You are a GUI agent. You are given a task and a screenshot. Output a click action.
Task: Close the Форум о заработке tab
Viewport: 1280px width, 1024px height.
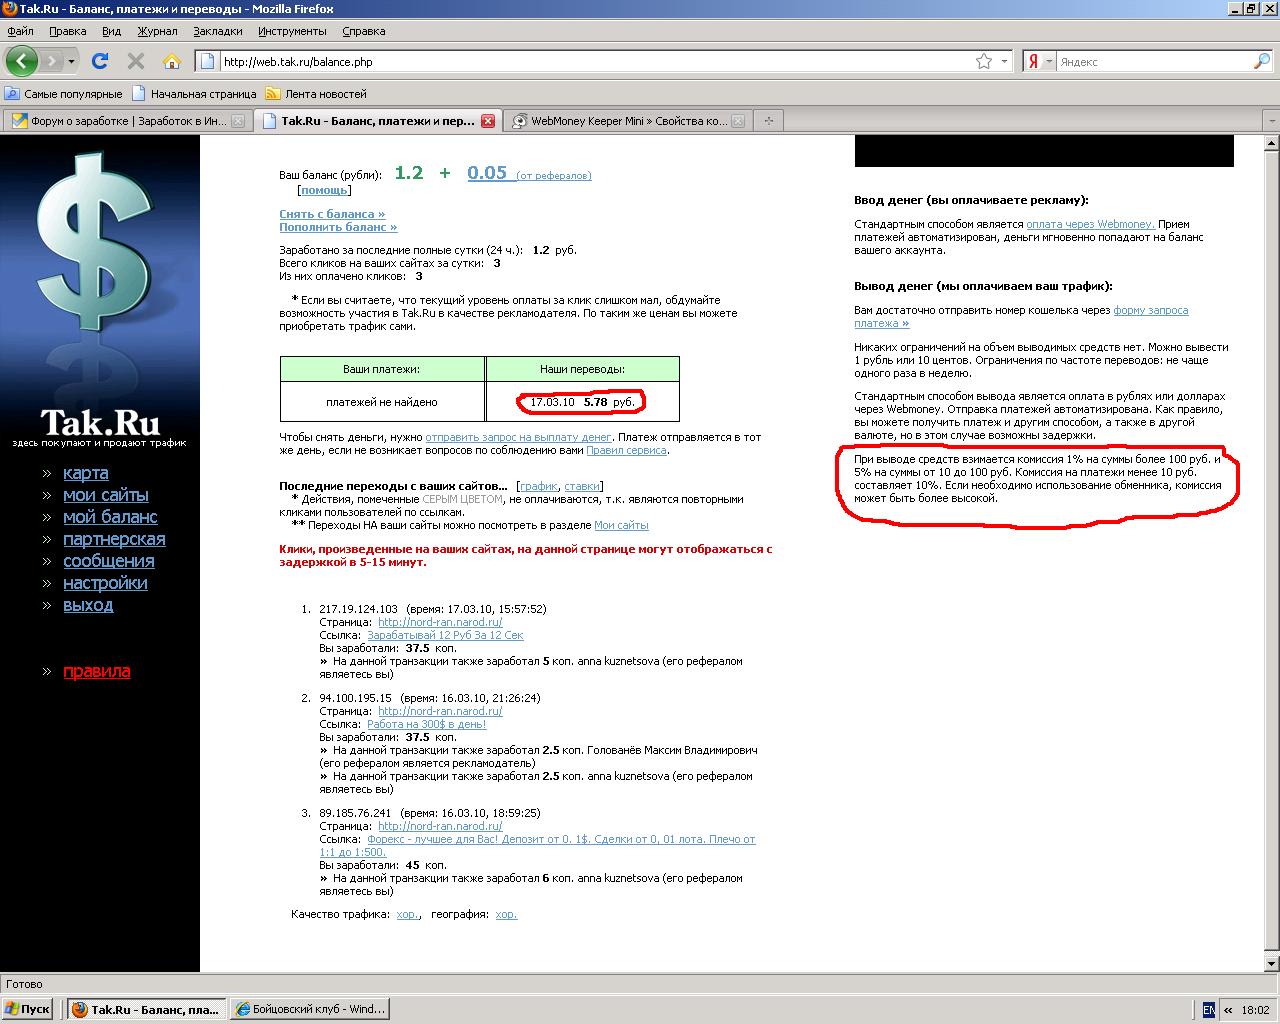pyautogui.click(x=238, y=121)
